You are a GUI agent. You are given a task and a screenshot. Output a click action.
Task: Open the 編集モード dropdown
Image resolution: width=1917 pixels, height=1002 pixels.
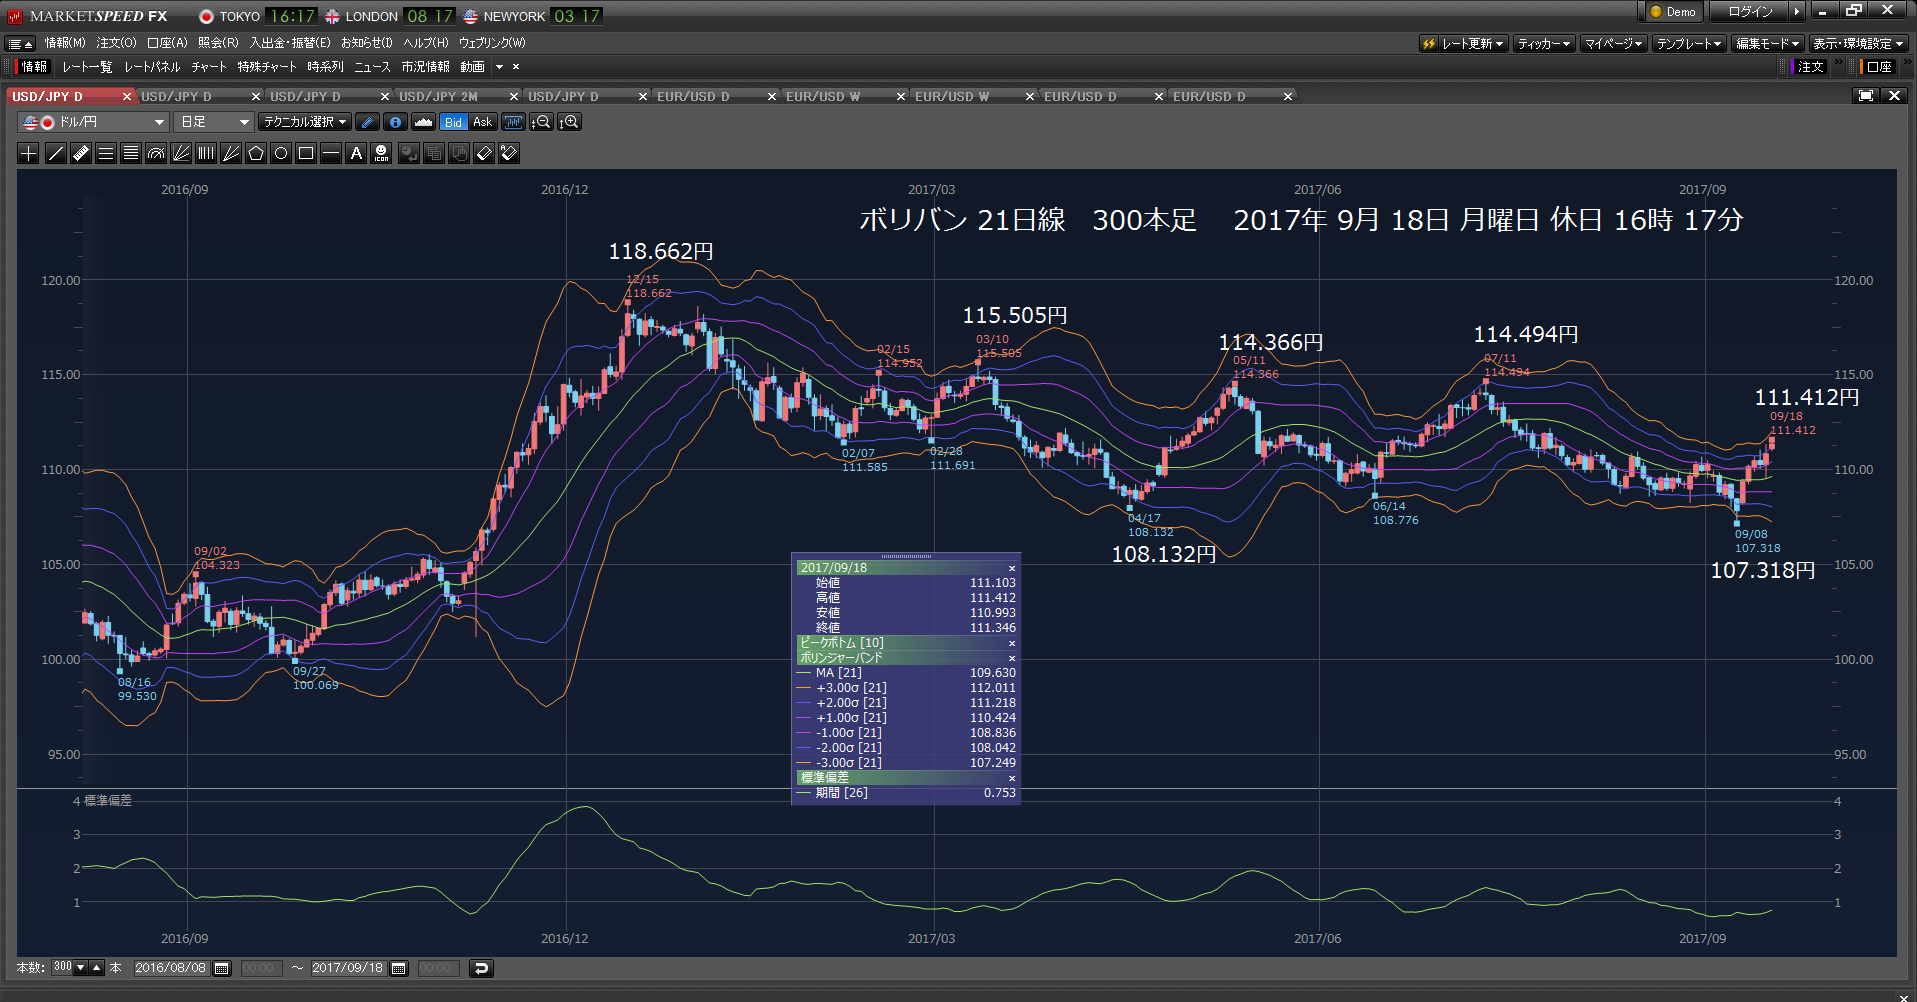pos(1767,43)
